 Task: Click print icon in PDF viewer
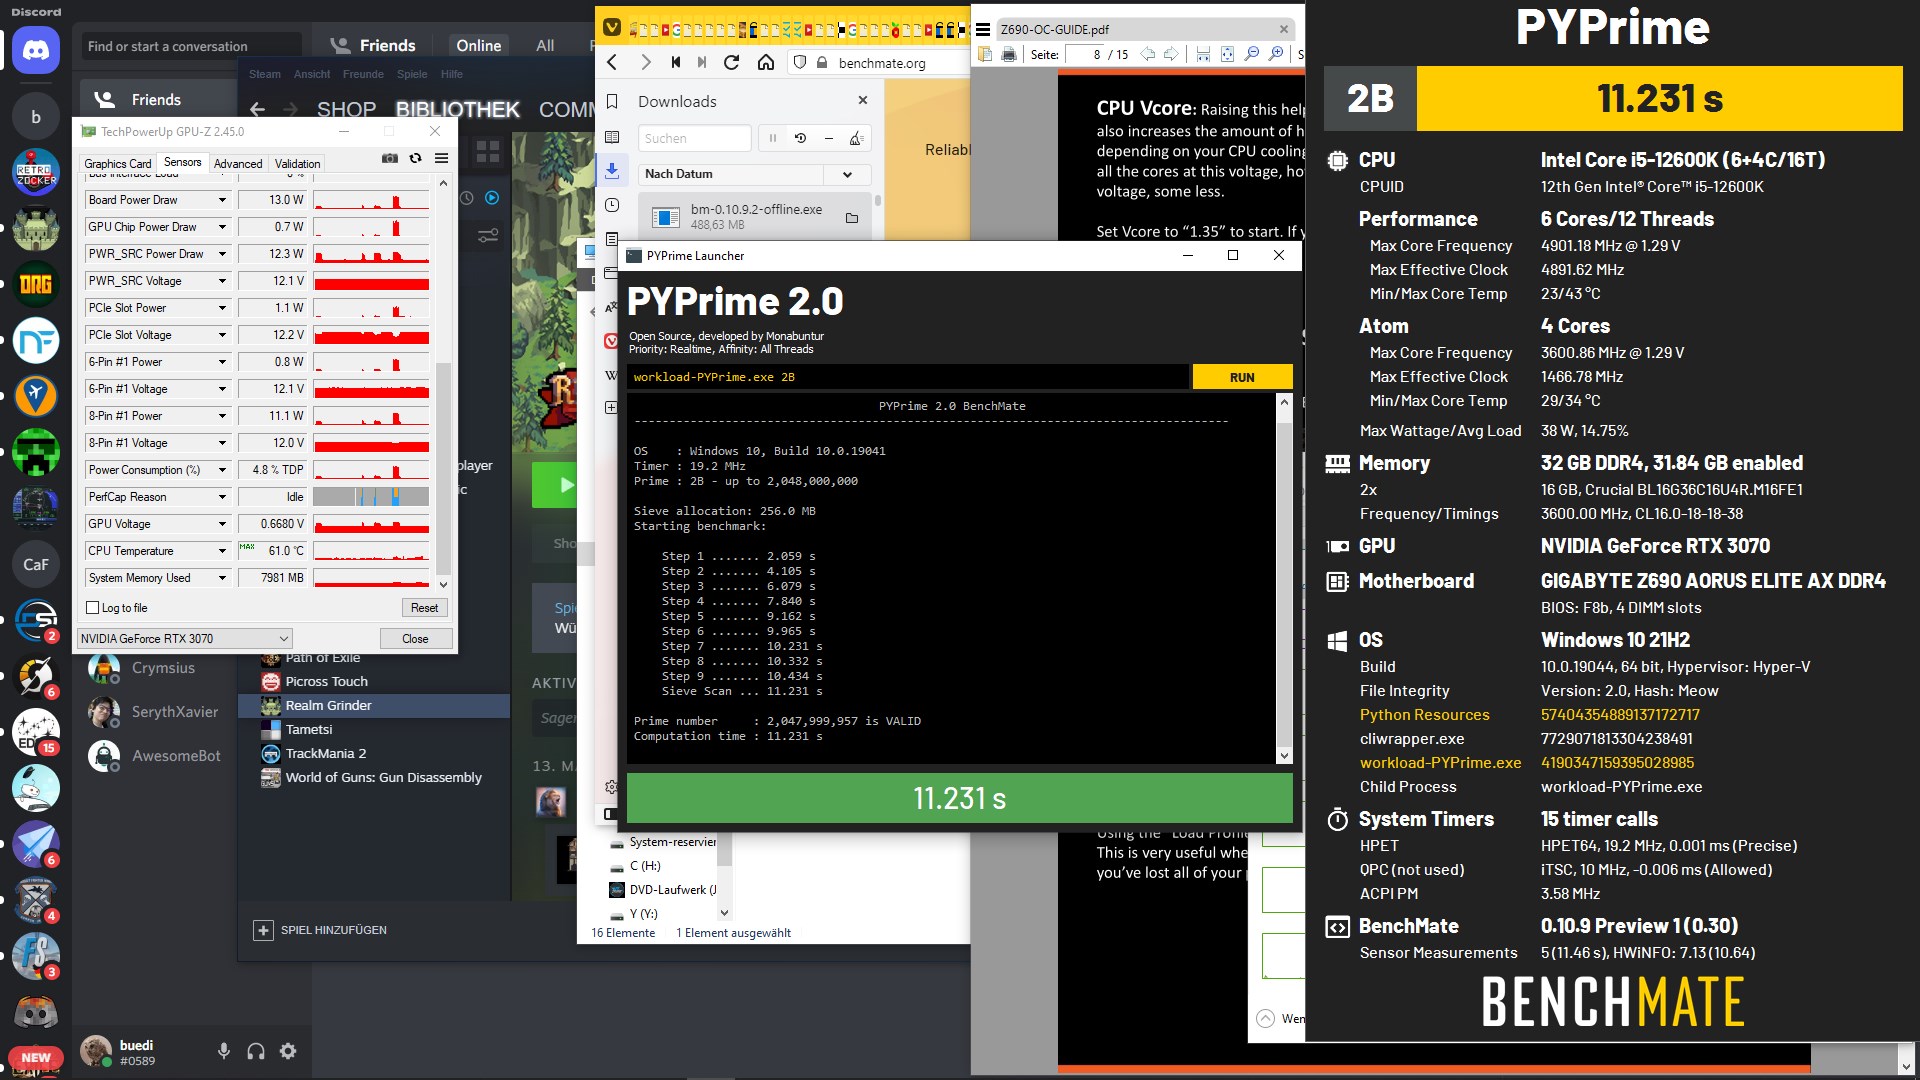tap(1009, 54)
